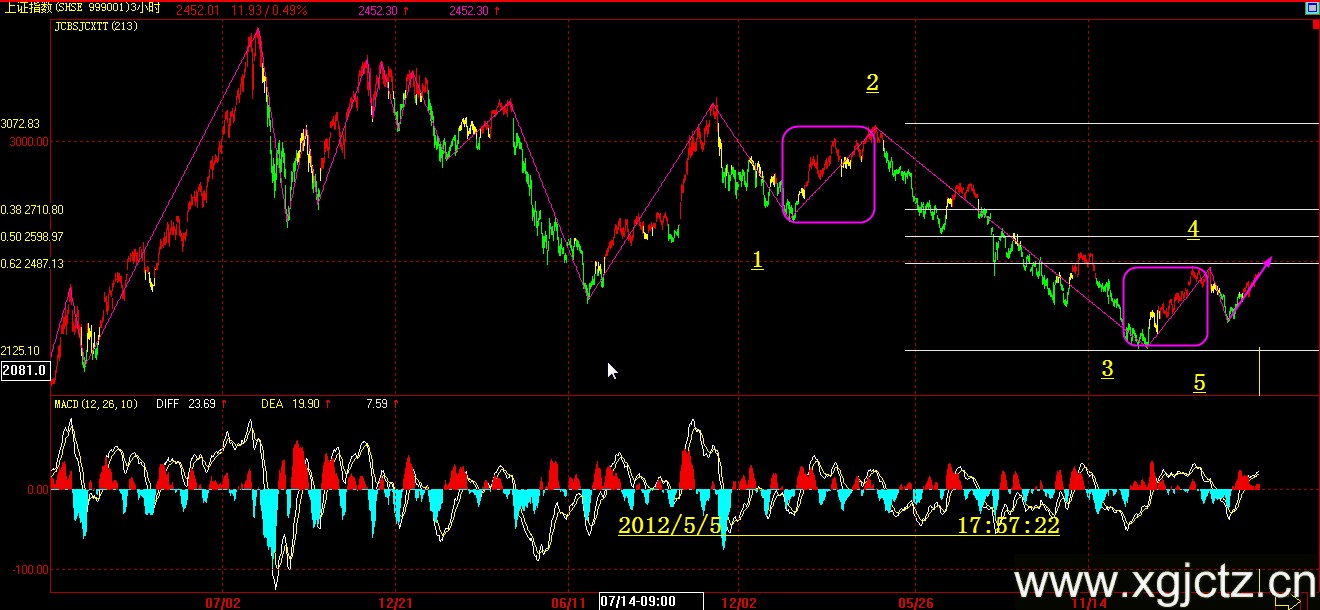Click the 2012/5/5 date annotation
This screenshot has height=610, width=1320.
(x=669, y=525)
